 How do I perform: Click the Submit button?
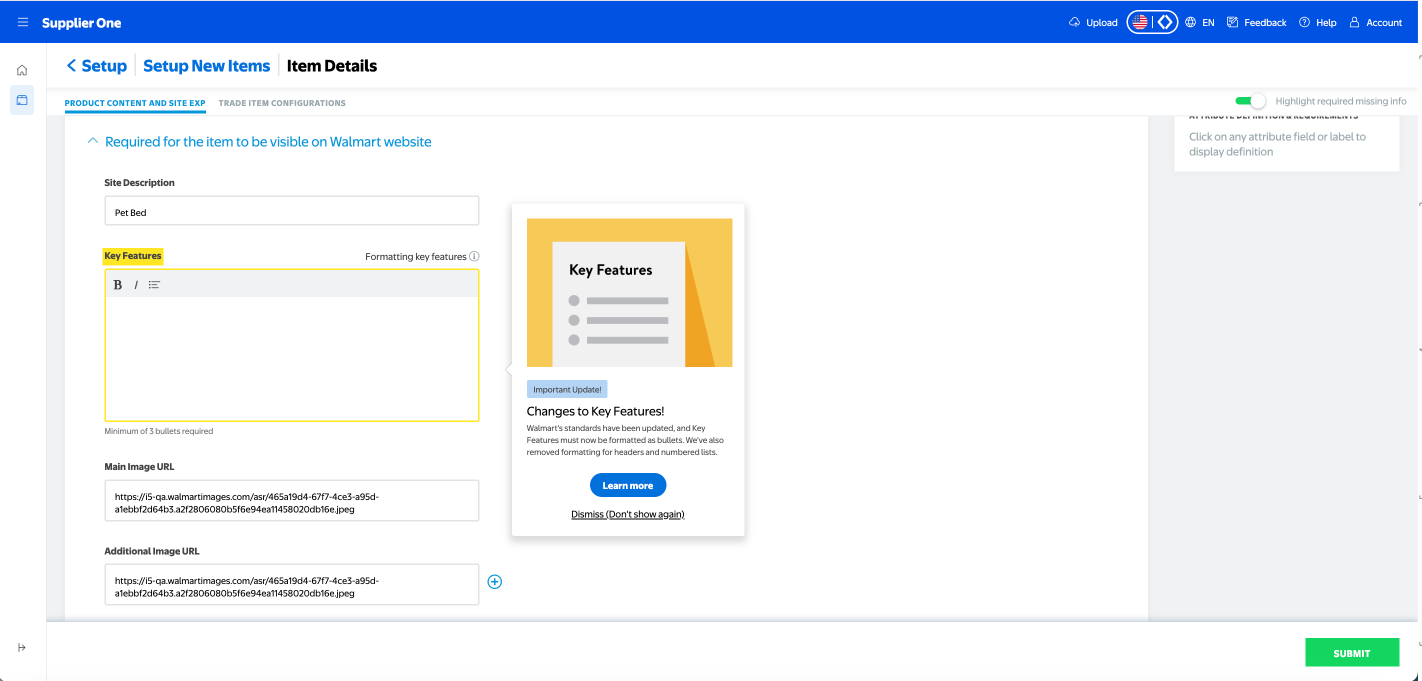(x=1352, y=653)
